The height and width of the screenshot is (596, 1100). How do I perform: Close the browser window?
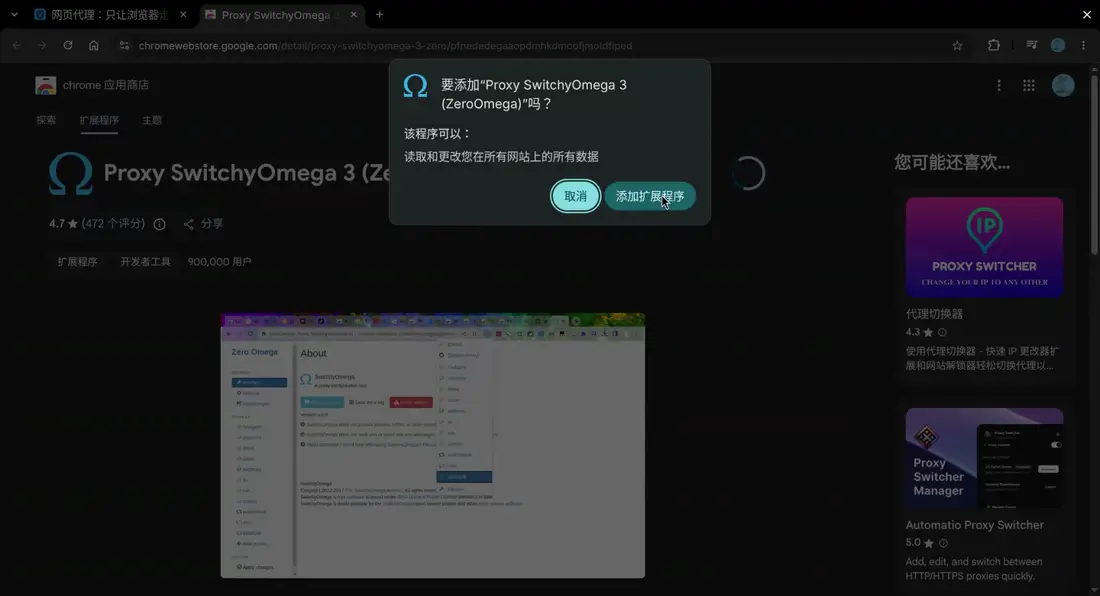pyautogui.click(x=1087, y=15)
